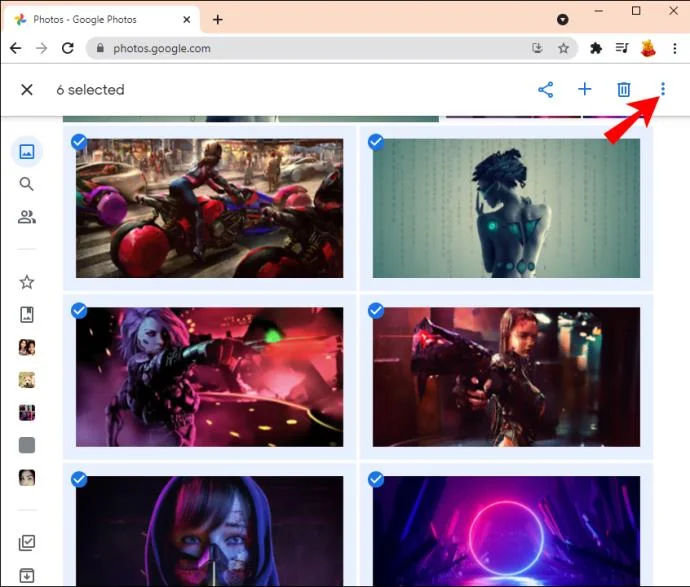The width and height of the screenshot is (690, 587).
Task: Go forward in browser
Action: tap(42, 48)
